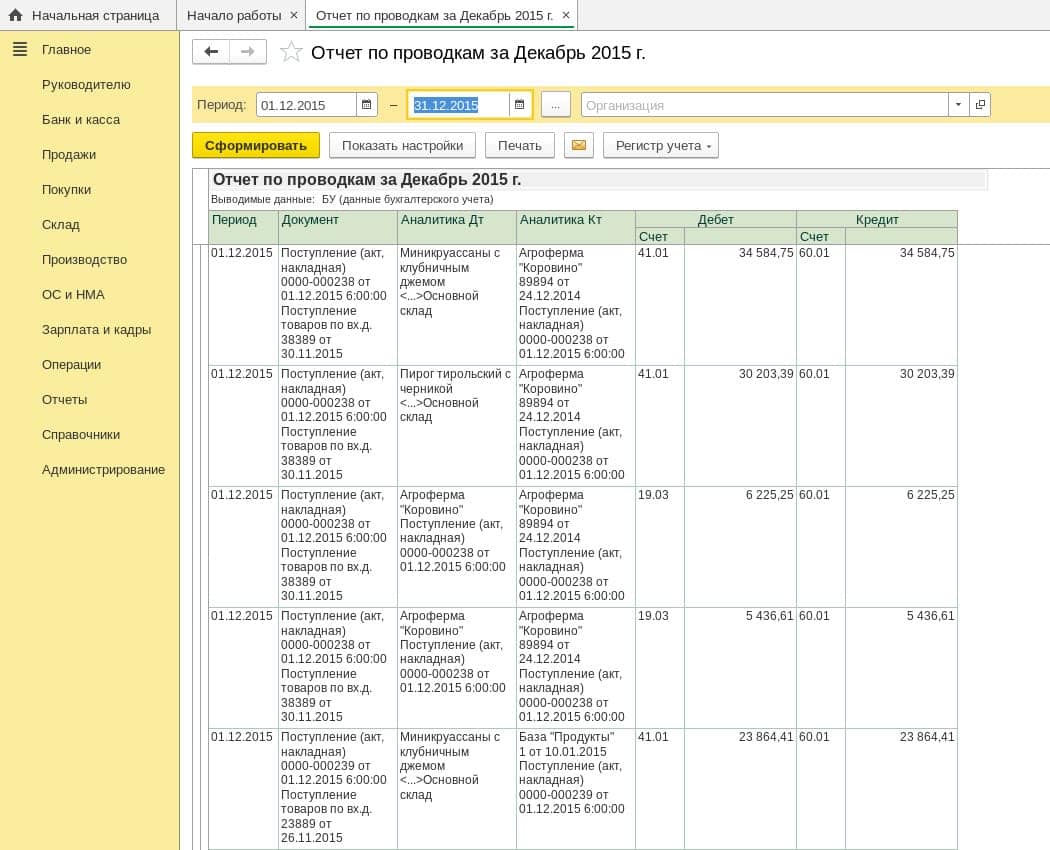This screenshot has height=850, width=1050.
Task: Close the Отчет по проводкам tab
Action: pos(566,15)
